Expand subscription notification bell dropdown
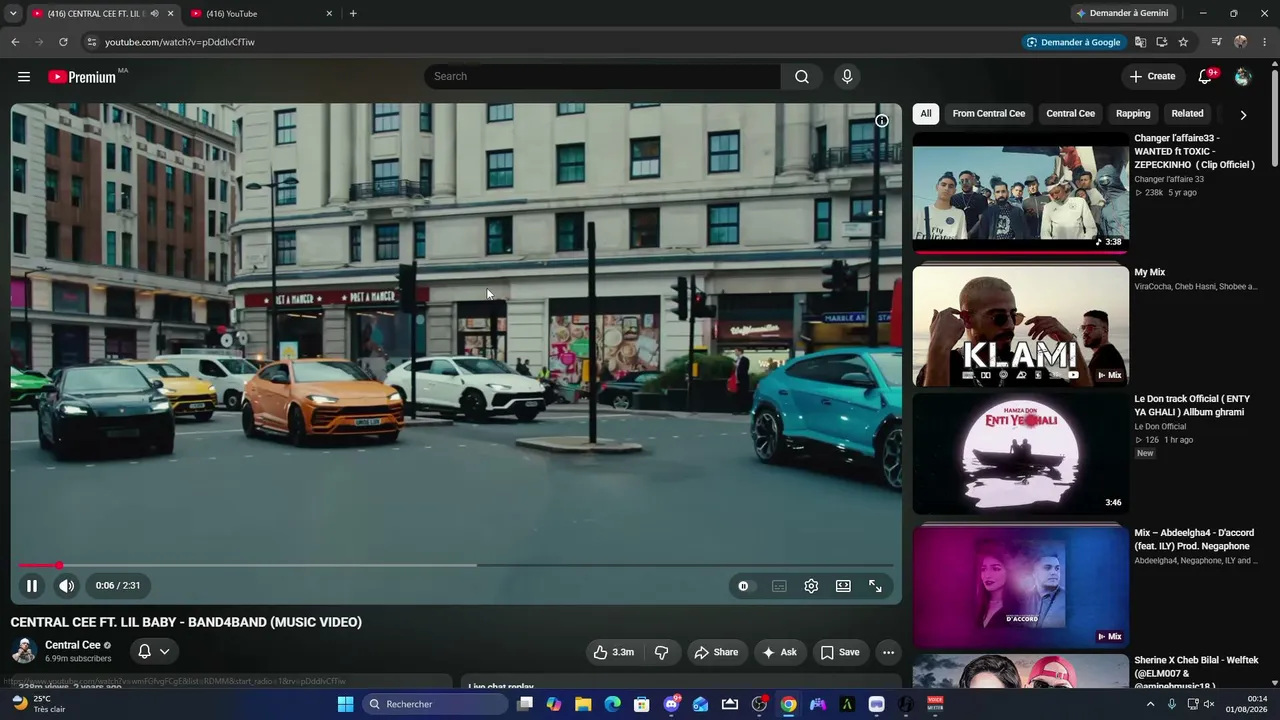1280x720 pixels. [153, 651]
